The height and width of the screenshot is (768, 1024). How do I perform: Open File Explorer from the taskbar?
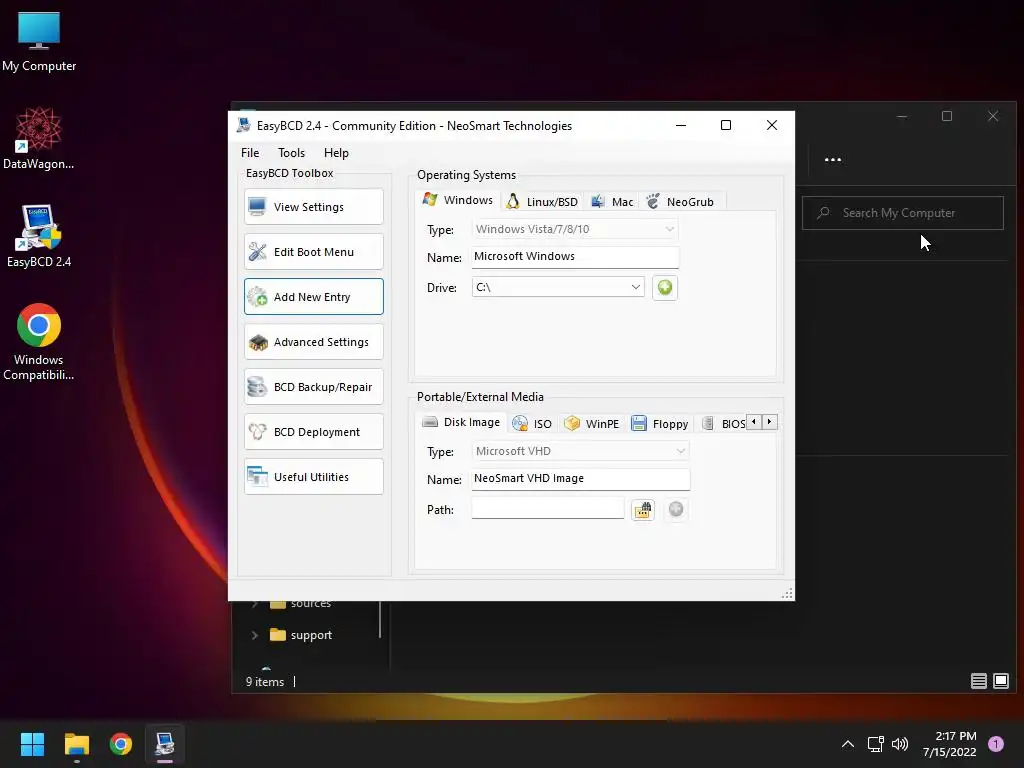coord(76,744)
